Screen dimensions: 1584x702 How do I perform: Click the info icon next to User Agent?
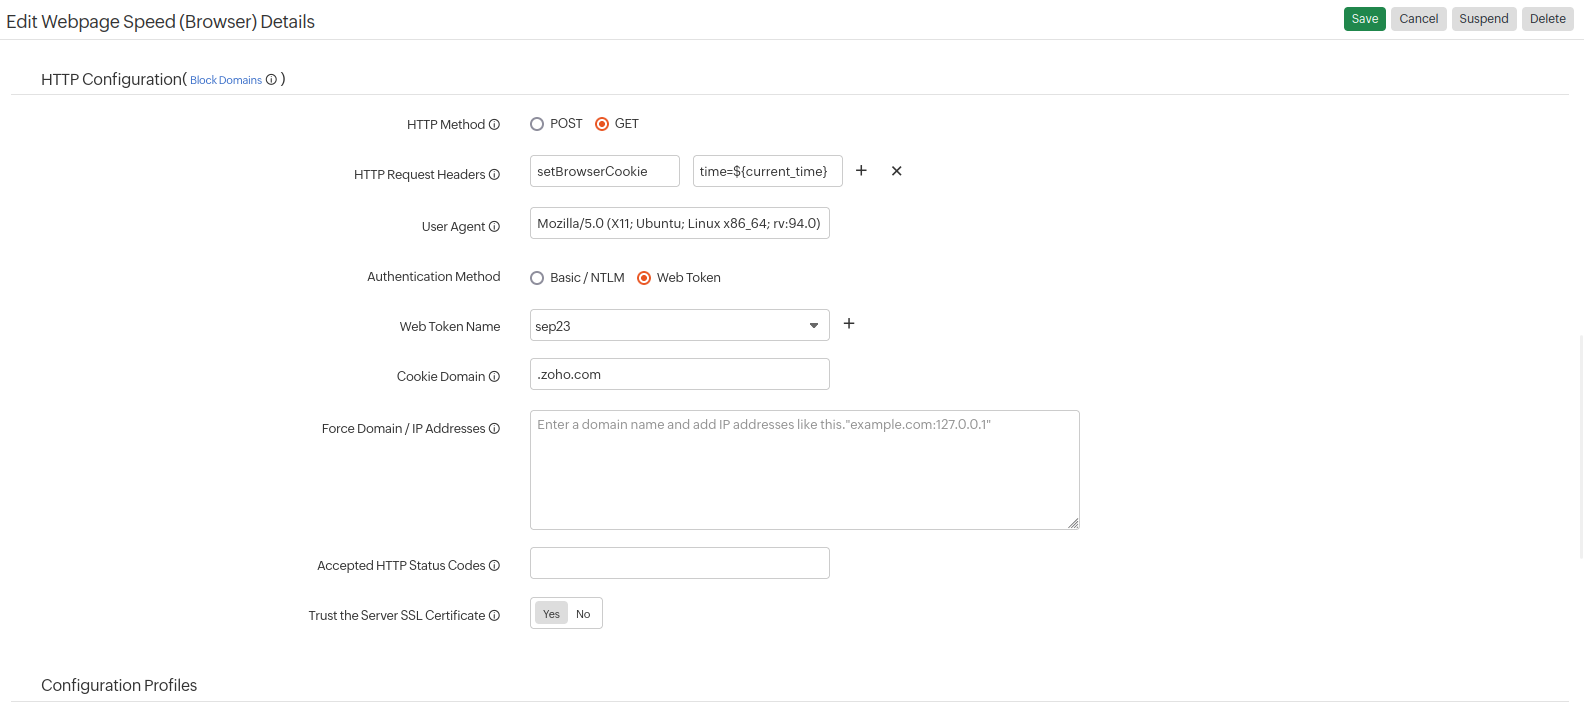pos(494,227)
